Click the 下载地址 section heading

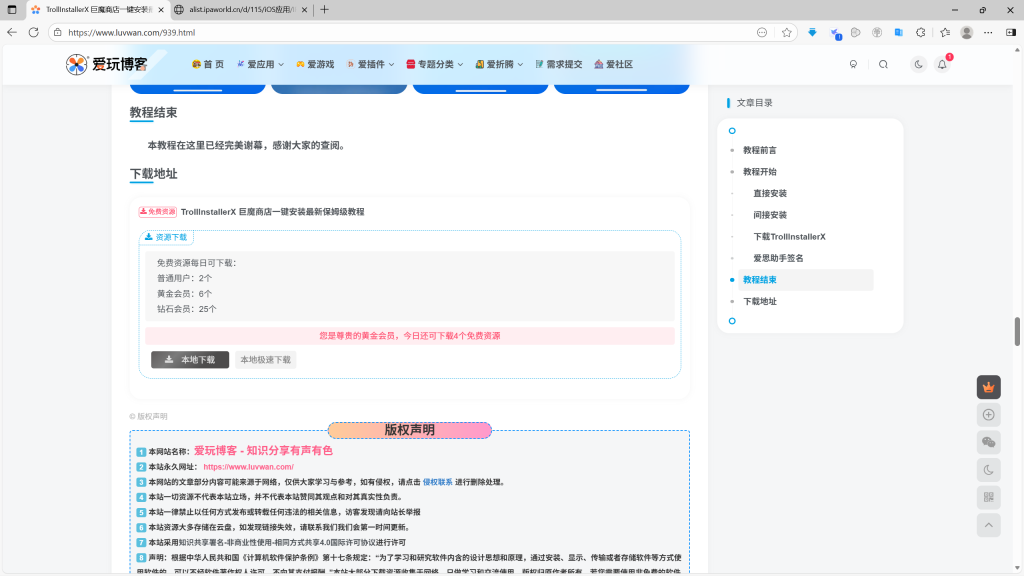[x=153, y=174]
